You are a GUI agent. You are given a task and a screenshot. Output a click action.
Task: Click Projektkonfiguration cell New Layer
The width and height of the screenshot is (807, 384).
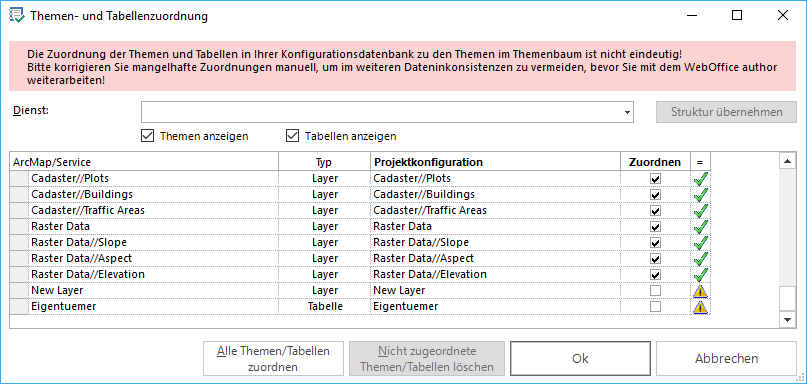[x=495, y=291]
